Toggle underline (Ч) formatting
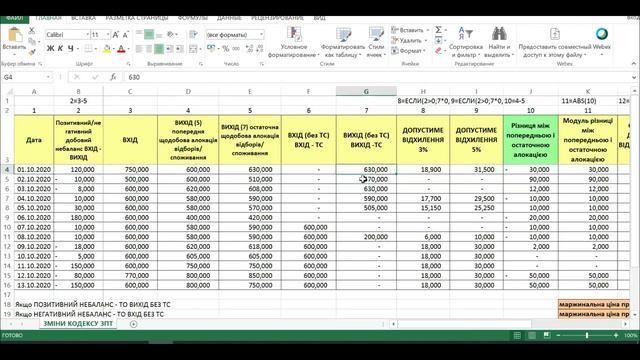The image size is (640, 360). pyautogui.click(x=70, y=49)
